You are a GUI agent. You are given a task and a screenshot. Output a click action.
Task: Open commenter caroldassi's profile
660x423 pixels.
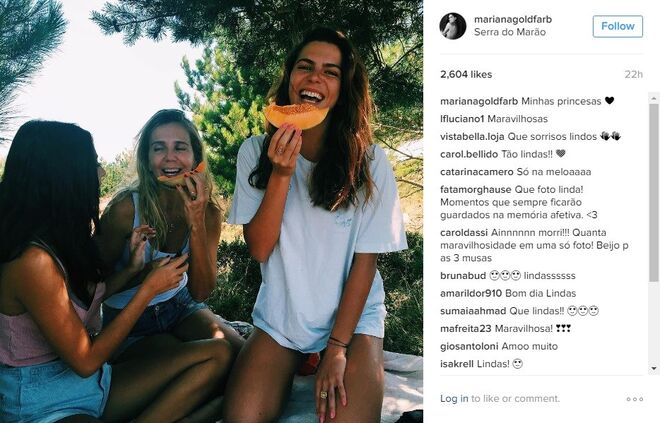pos(464,233)
